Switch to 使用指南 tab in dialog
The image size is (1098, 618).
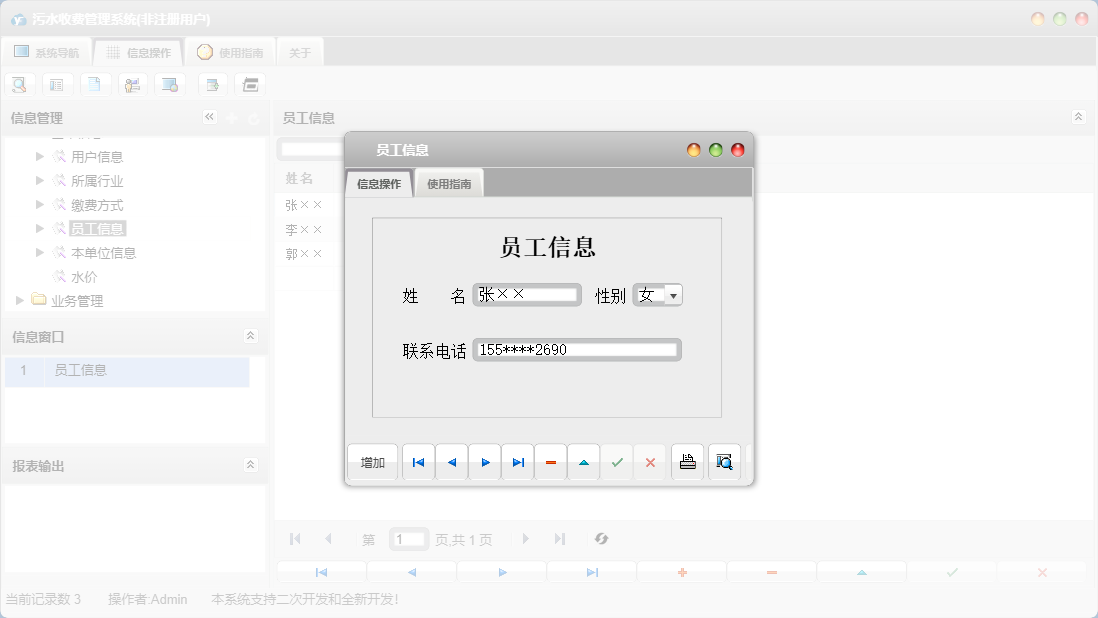coord(449,184)
